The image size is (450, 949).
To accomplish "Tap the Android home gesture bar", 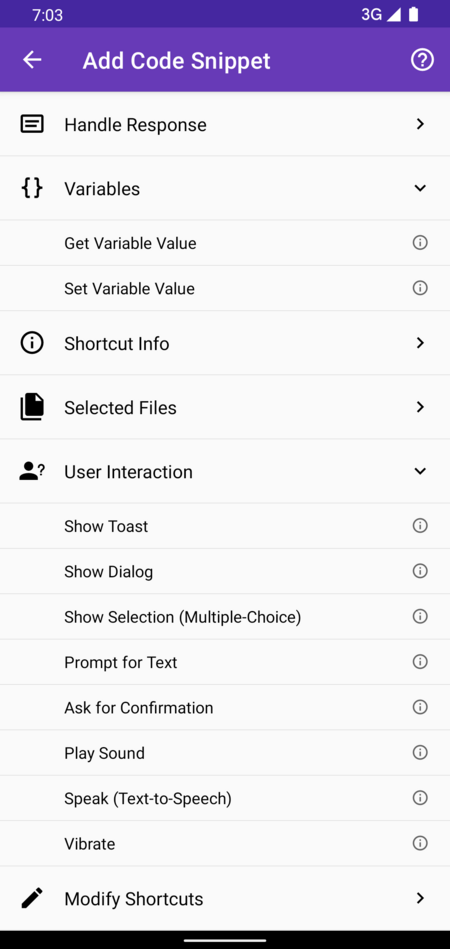I will [225, 940].
